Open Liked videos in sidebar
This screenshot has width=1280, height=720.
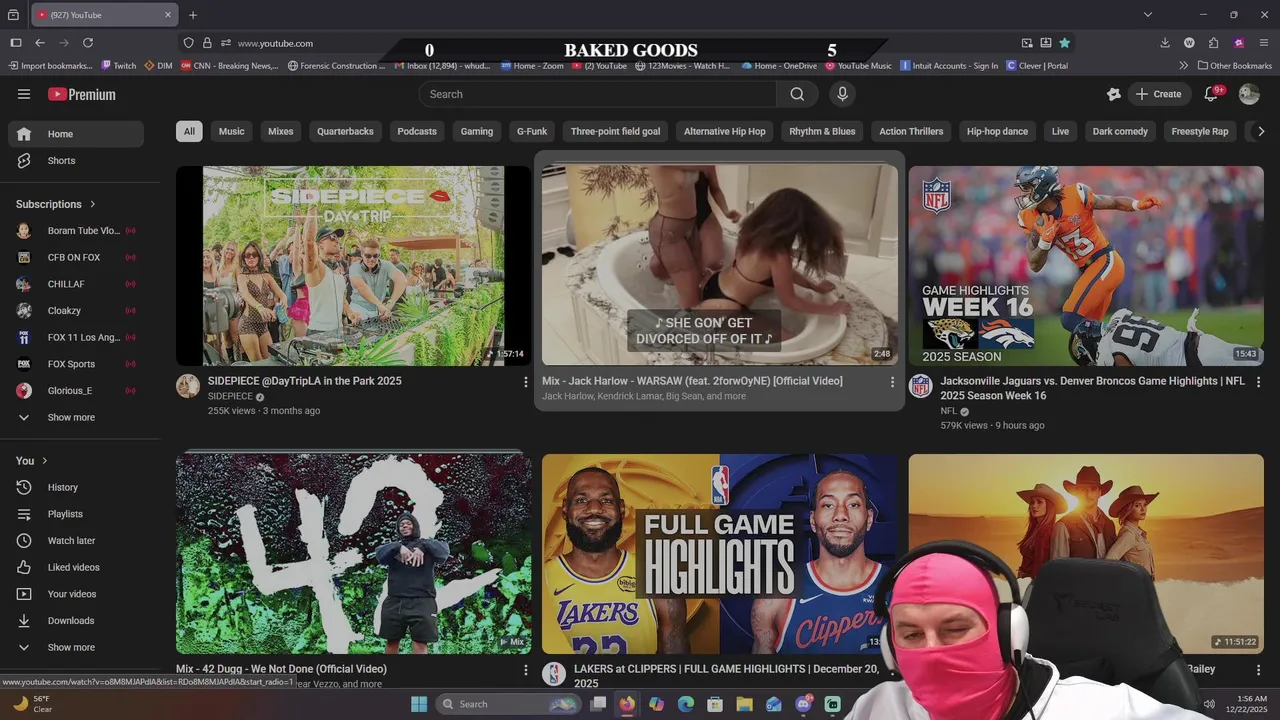(76, 568)
